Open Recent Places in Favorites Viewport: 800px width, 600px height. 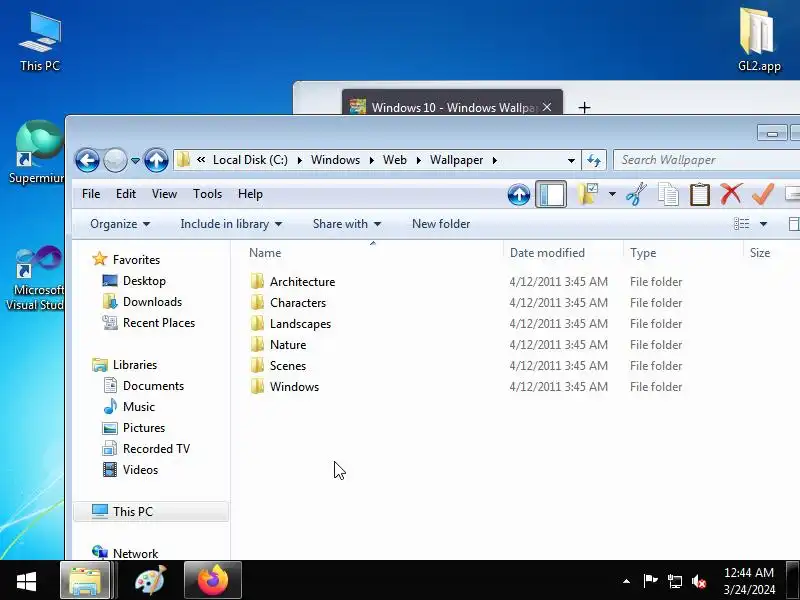(159, 323)
